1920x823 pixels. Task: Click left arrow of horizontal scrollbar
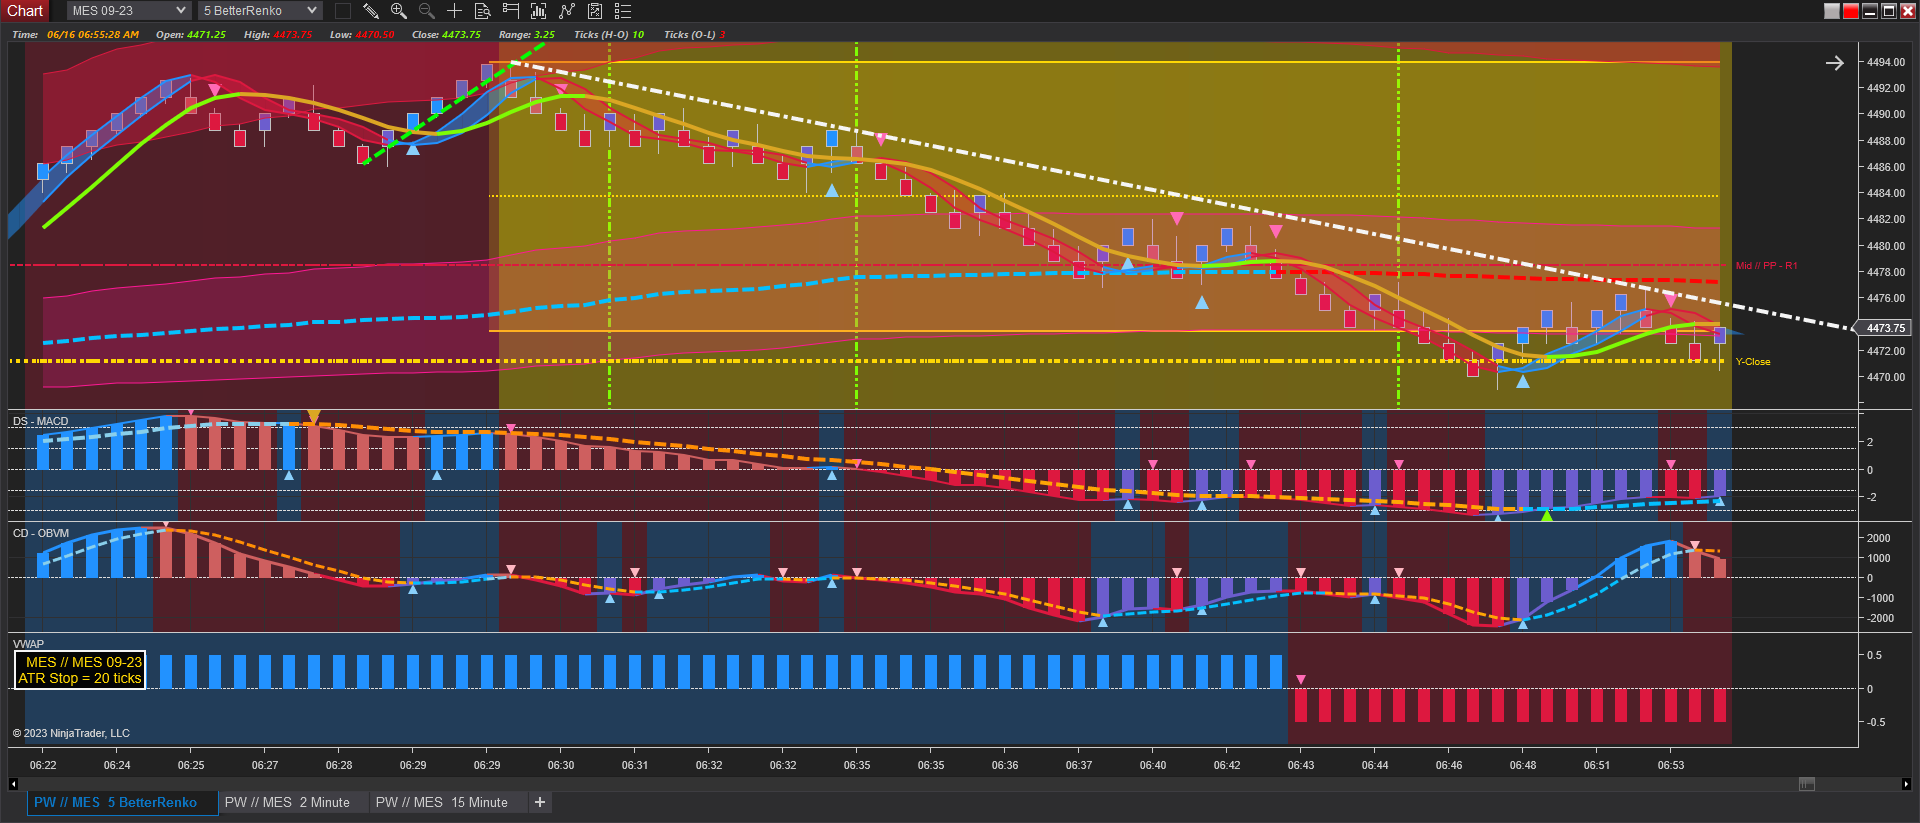pyautogui.click(x=13, y=784)
